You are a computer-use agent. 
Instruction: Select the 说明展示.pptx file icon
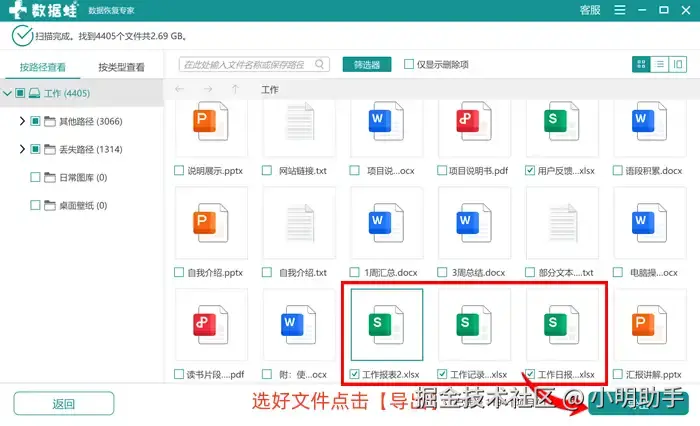click(x=211, y=121)
